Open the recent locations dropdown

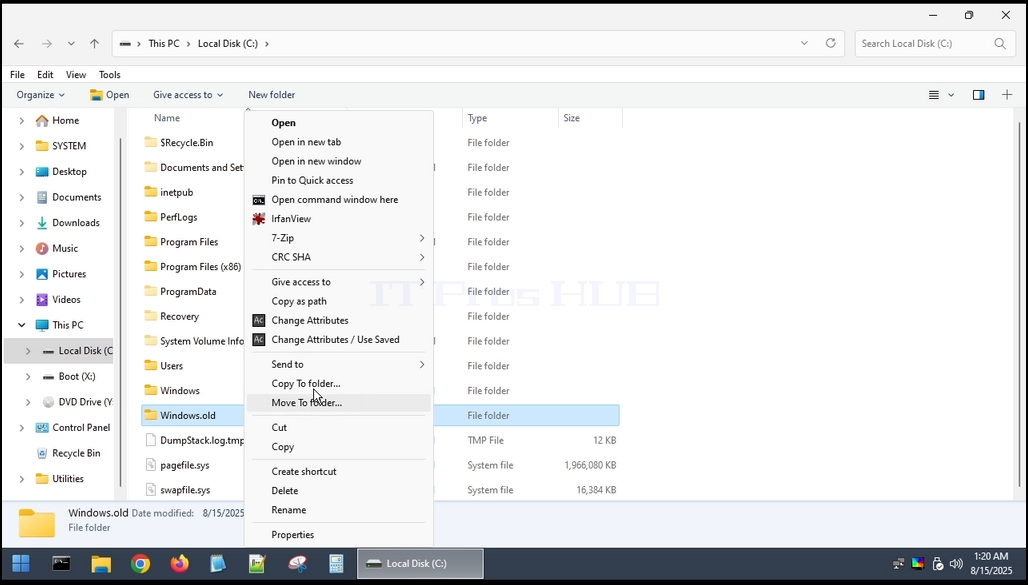coord(71,43)
